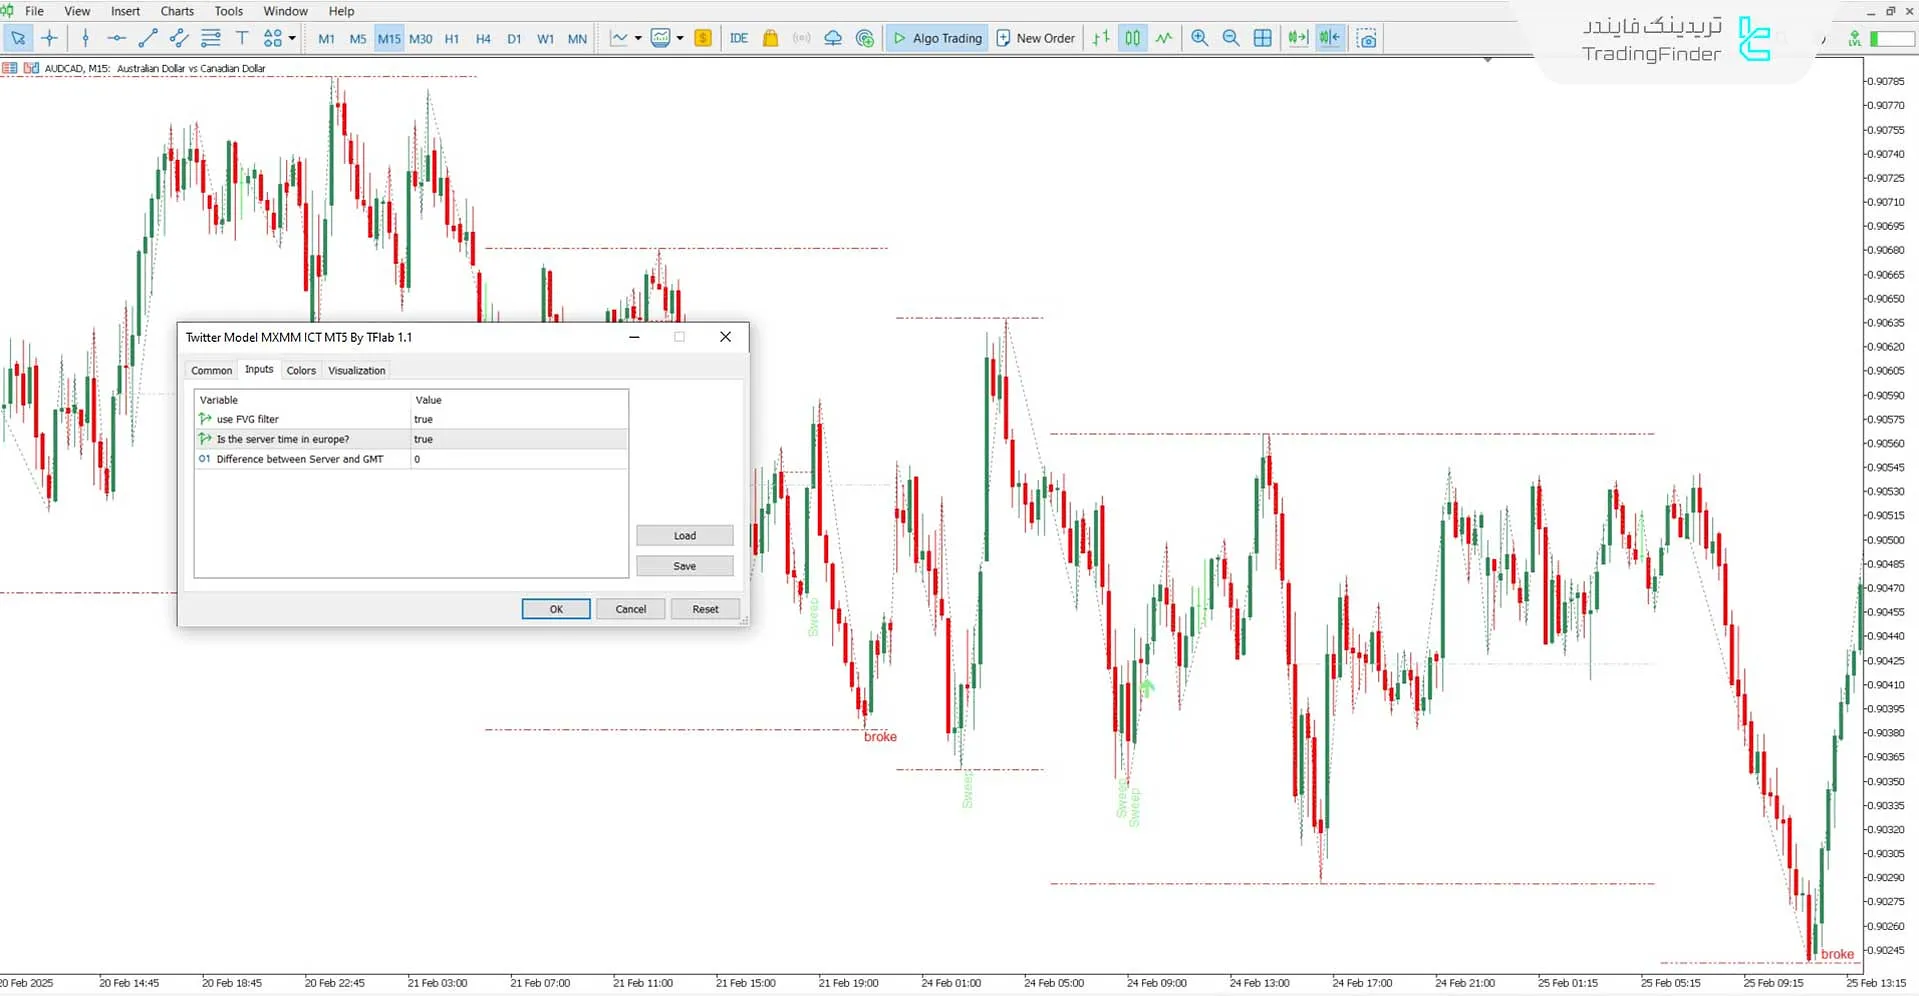Expand the indicators list dropdown arrow
The image size is (1919, 996).
tap(680, 38)
